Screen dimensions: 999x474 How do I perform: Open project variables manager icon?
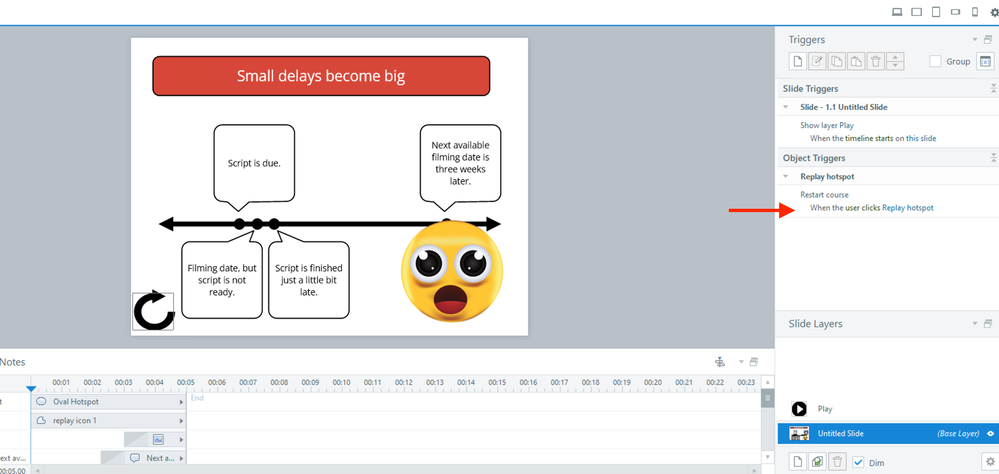click(986, 61)
